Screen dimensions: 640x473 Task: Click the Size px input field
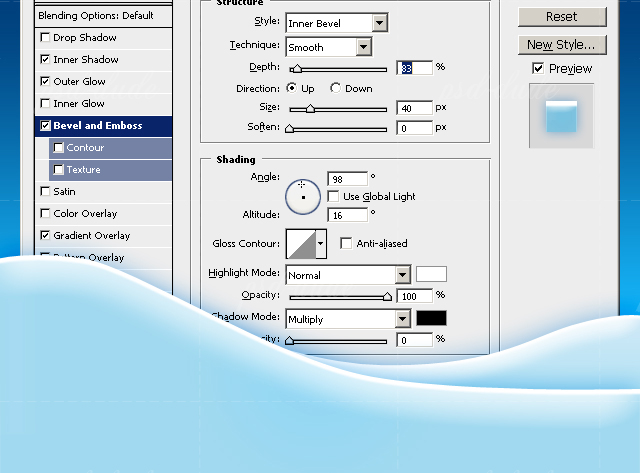pyautogui.click(x=414, y=108)
